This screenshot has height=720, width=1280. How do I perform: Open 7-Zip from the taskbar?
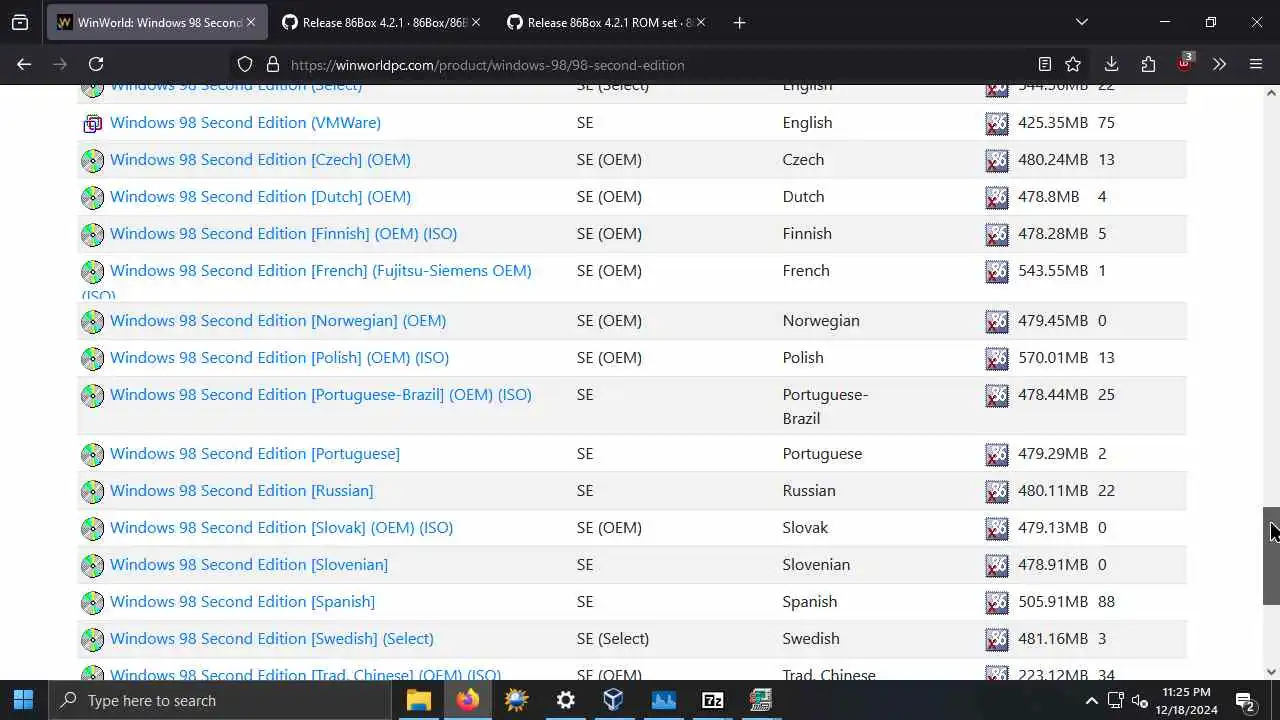(x=712, y=700)
